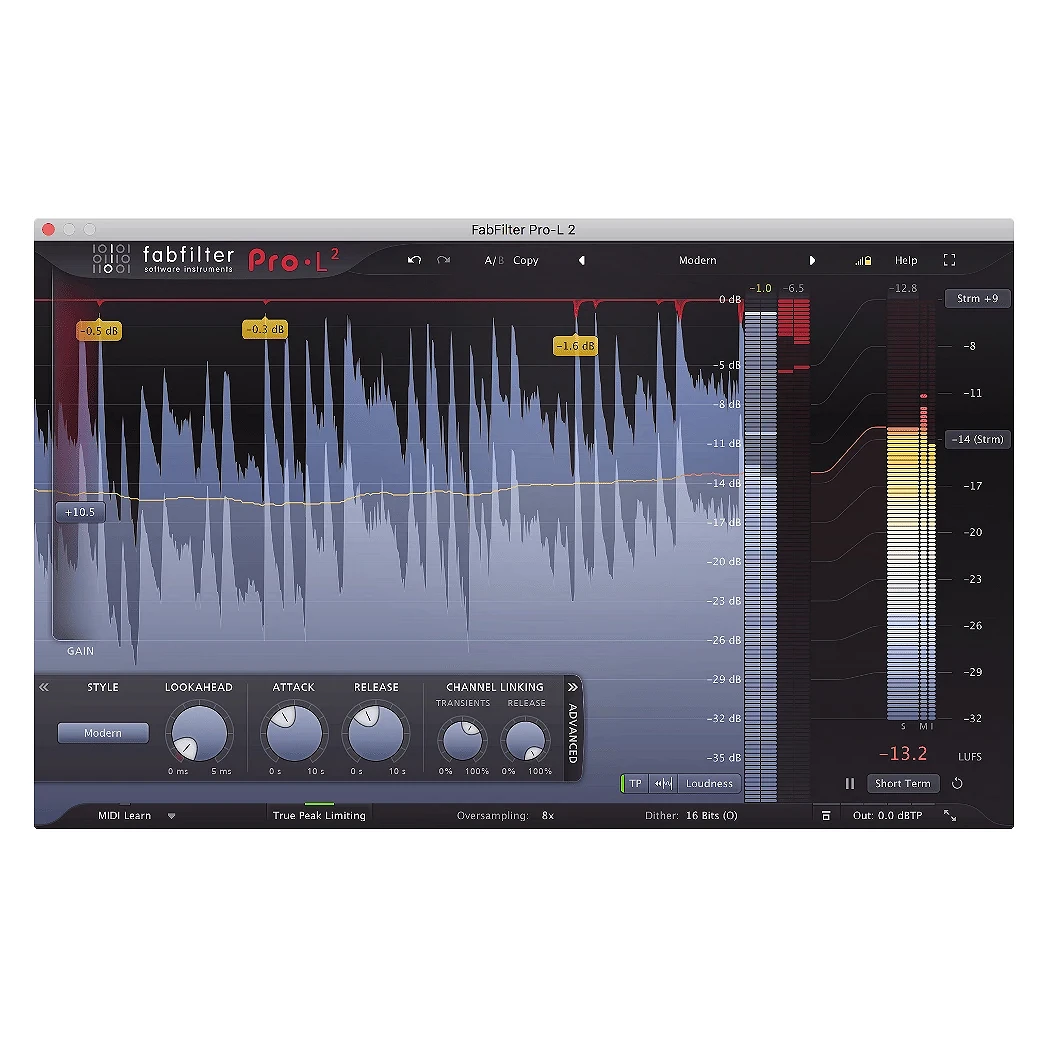Click the Copy button in header

(x=525, y=260)
